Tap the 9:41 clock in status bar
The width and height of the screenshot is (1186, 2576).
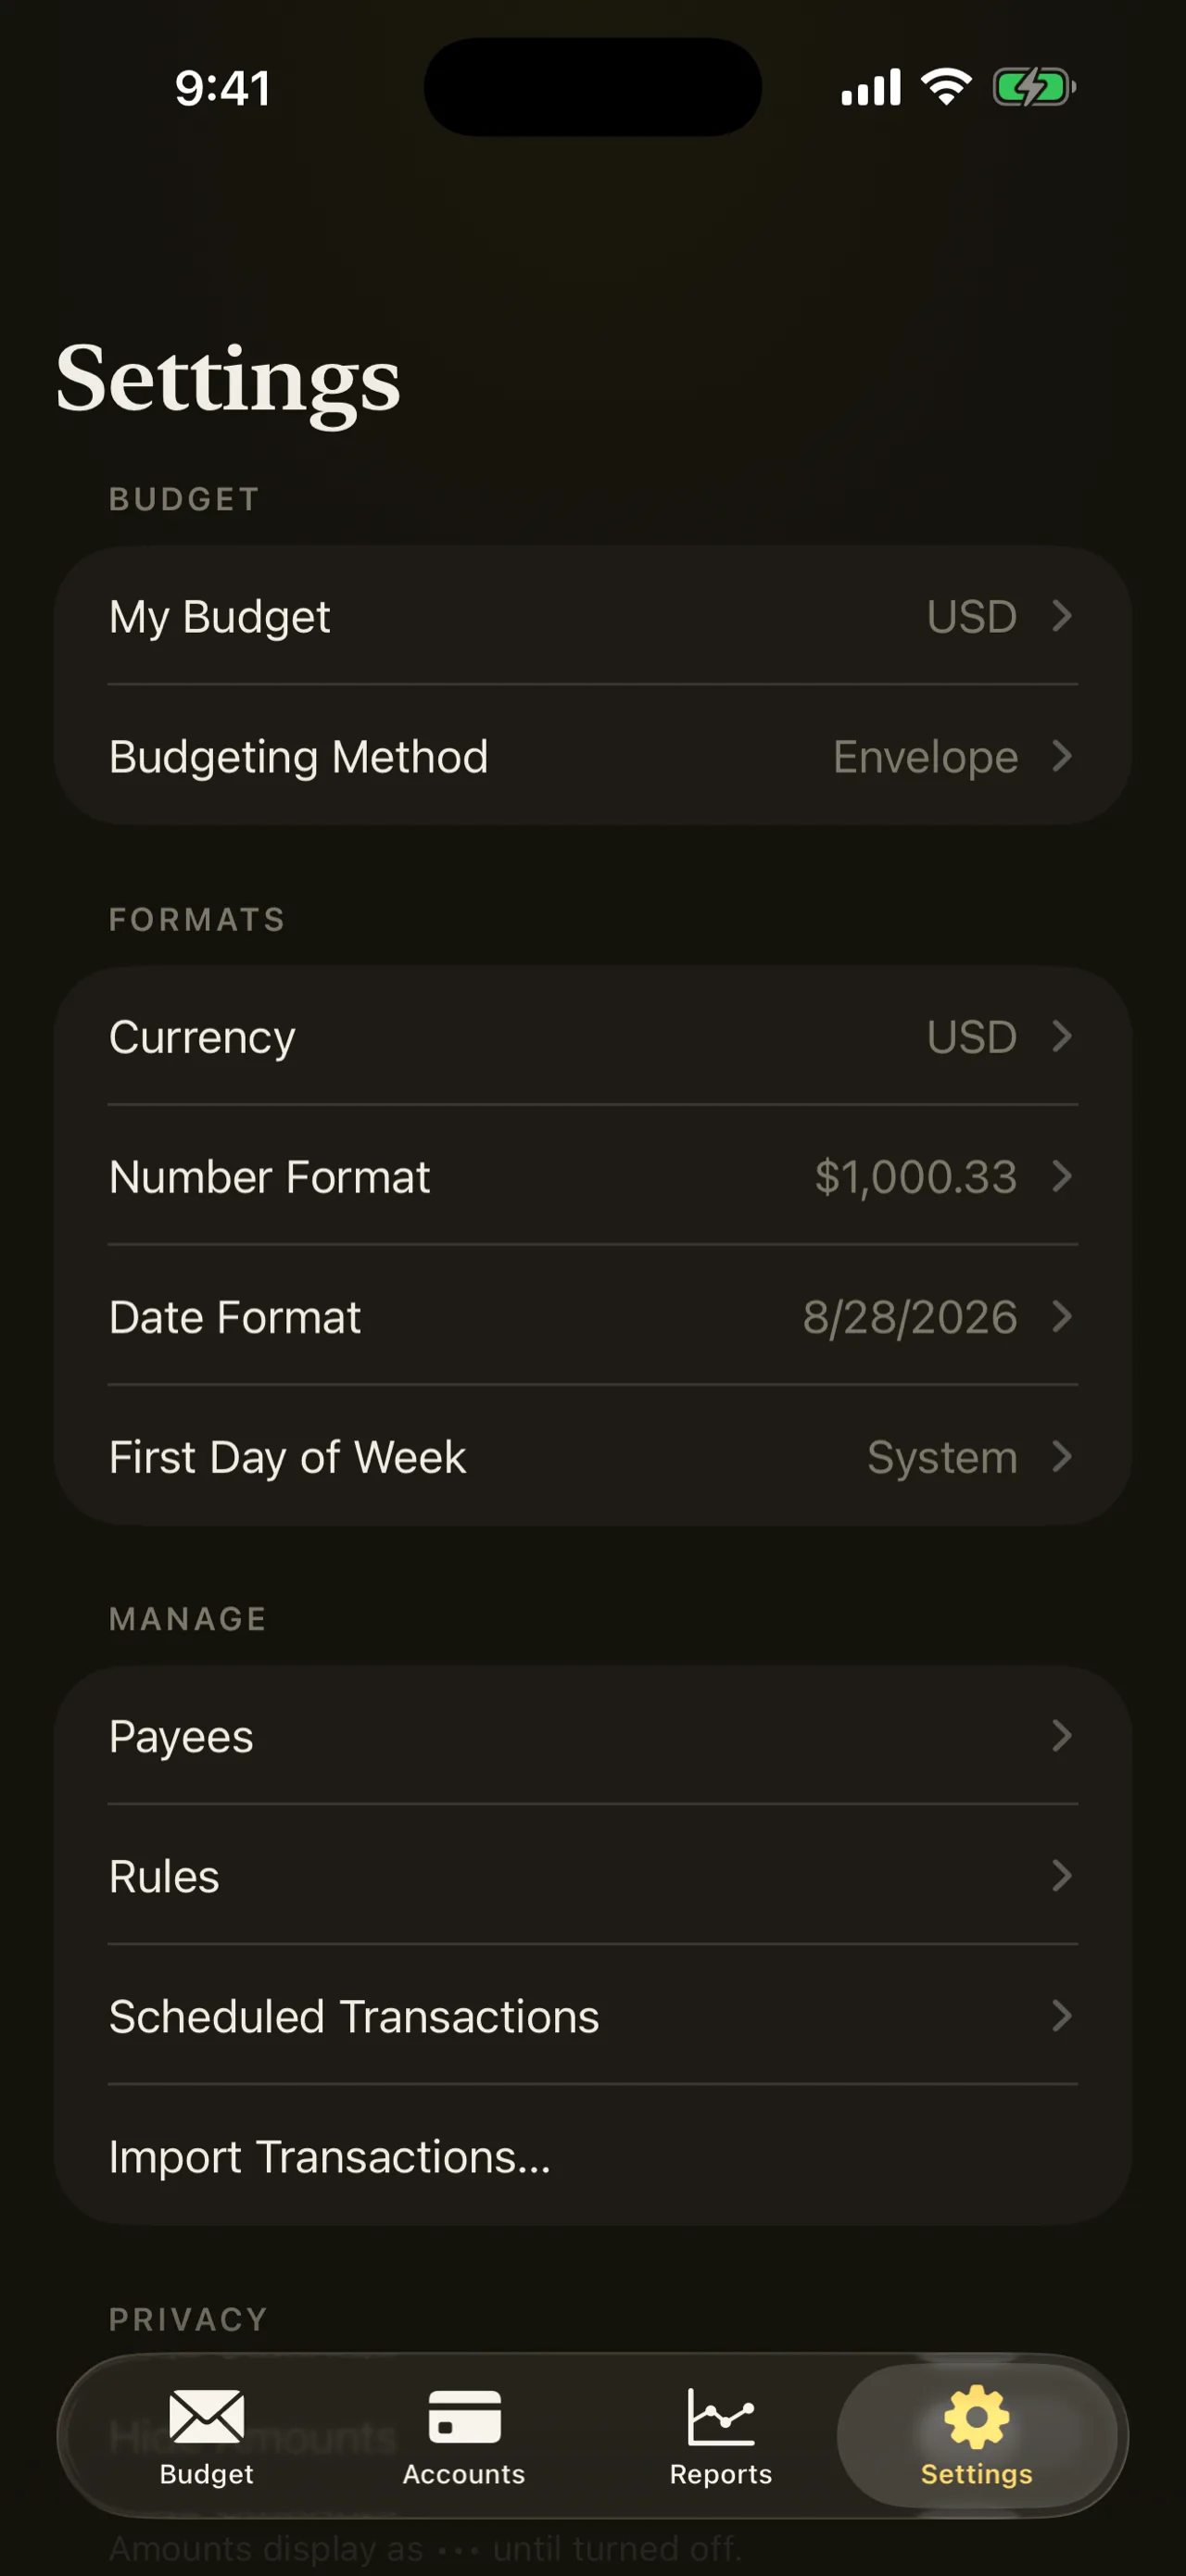pos(222,88)
